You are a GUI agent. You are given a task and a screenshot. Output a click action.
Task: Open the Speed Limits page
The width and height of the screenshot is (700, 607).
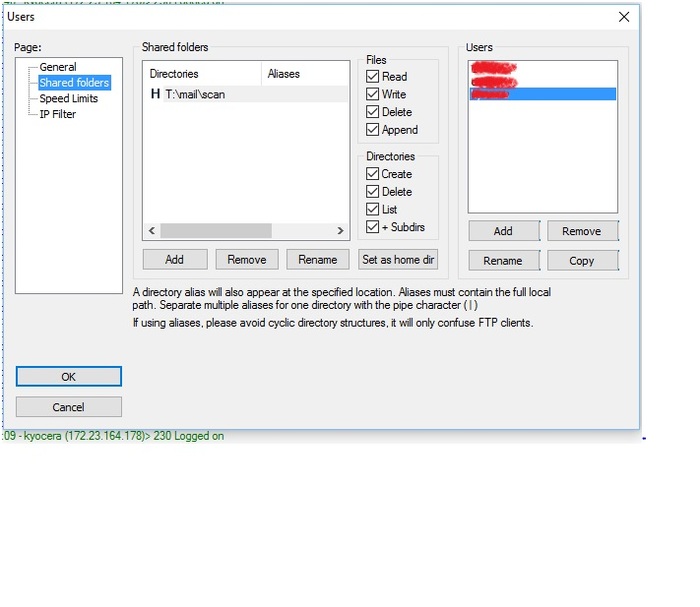[x=68, y=98]
